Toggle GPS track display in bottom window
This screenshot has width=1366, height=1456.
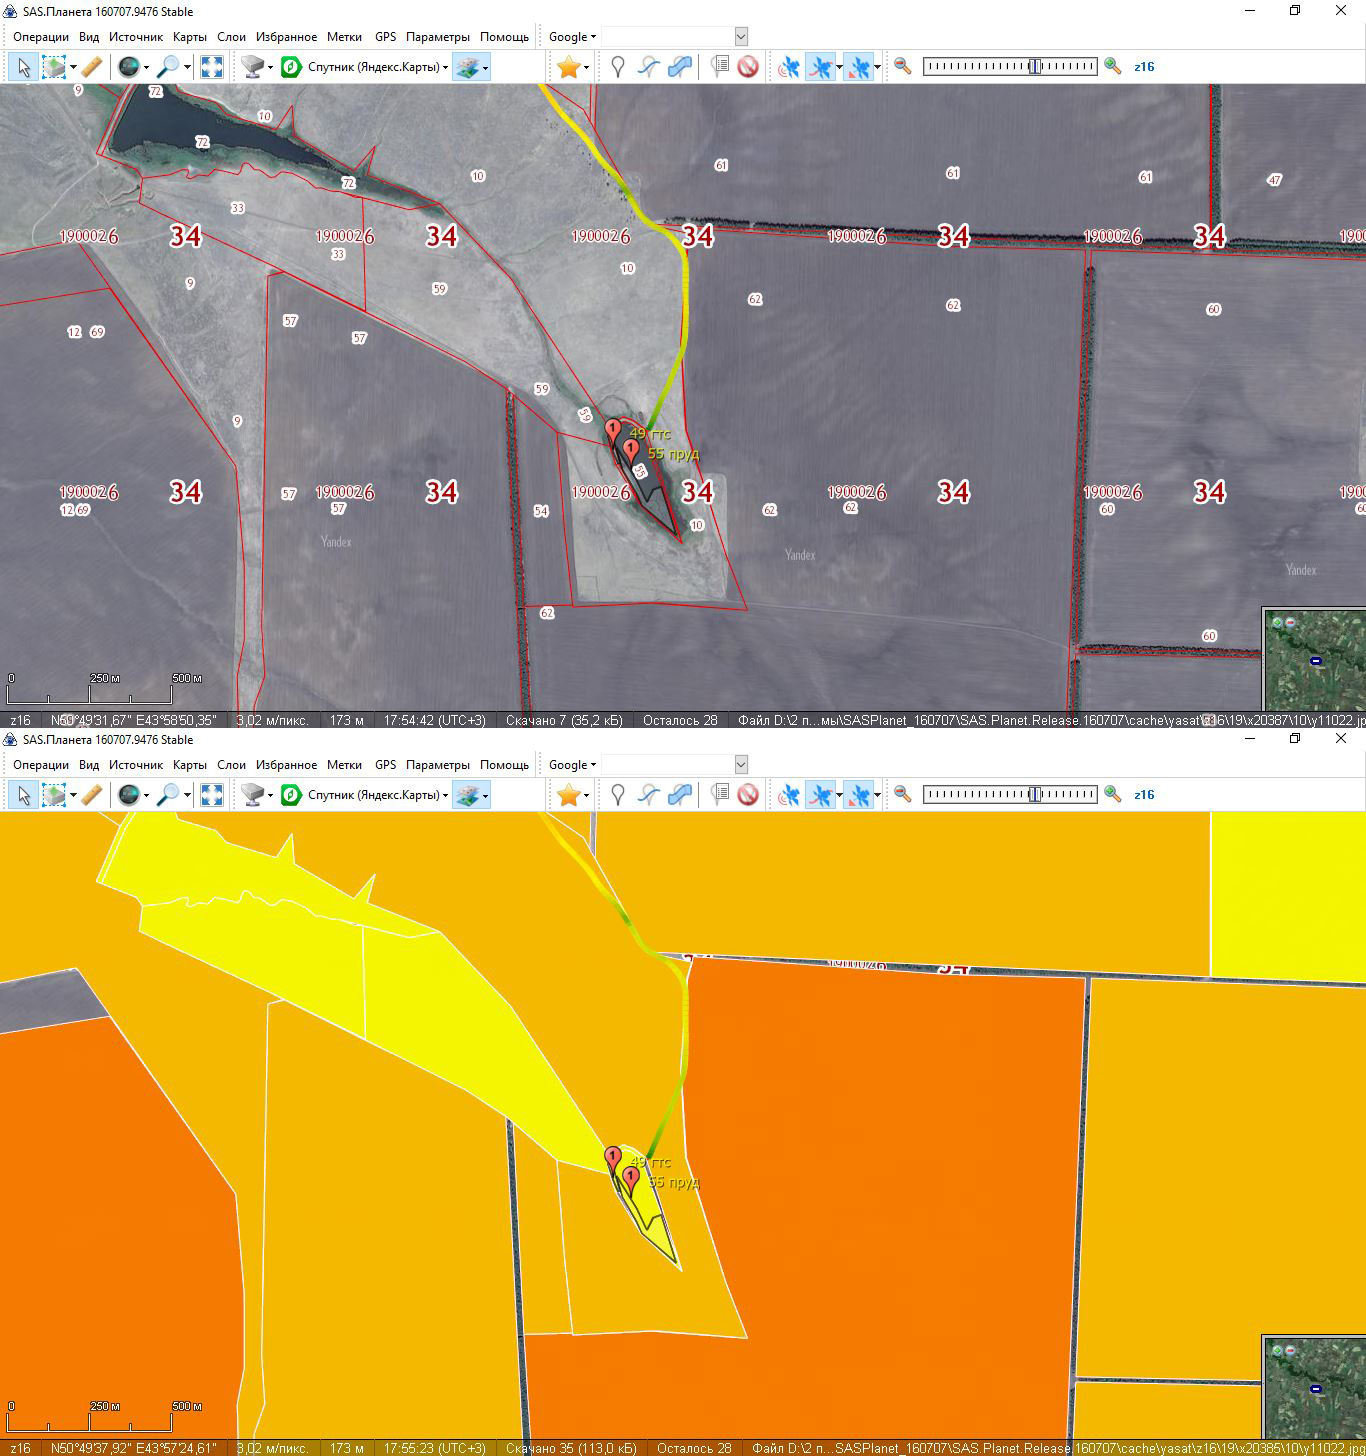[821, 795]
